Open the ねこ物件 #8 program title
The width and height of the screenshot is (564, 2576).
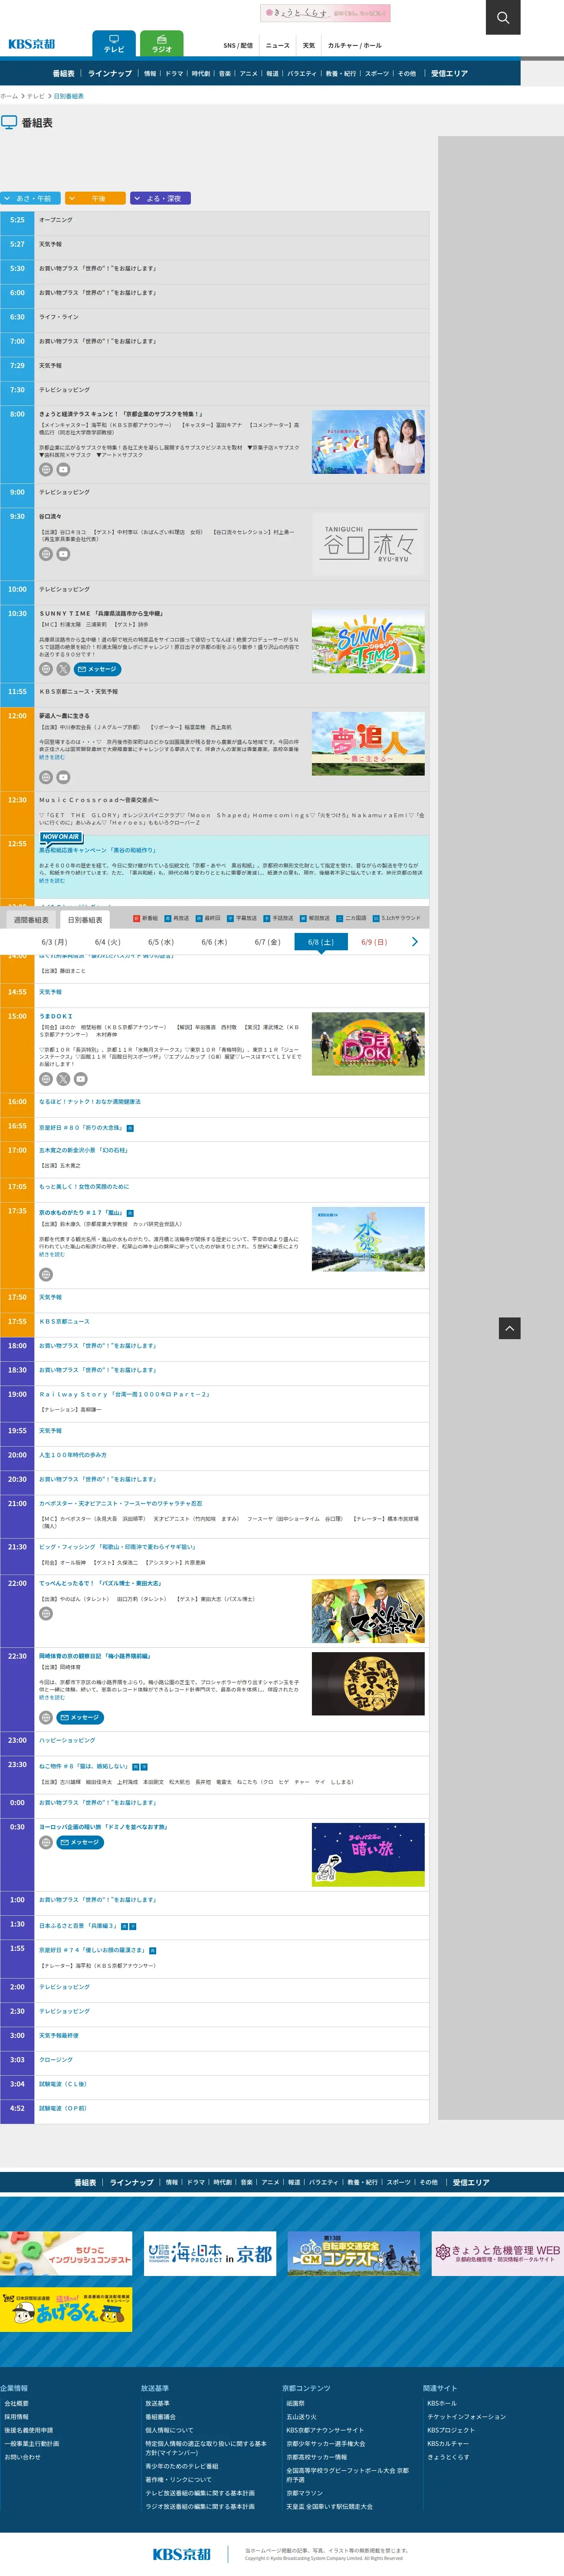[84, 1766]
